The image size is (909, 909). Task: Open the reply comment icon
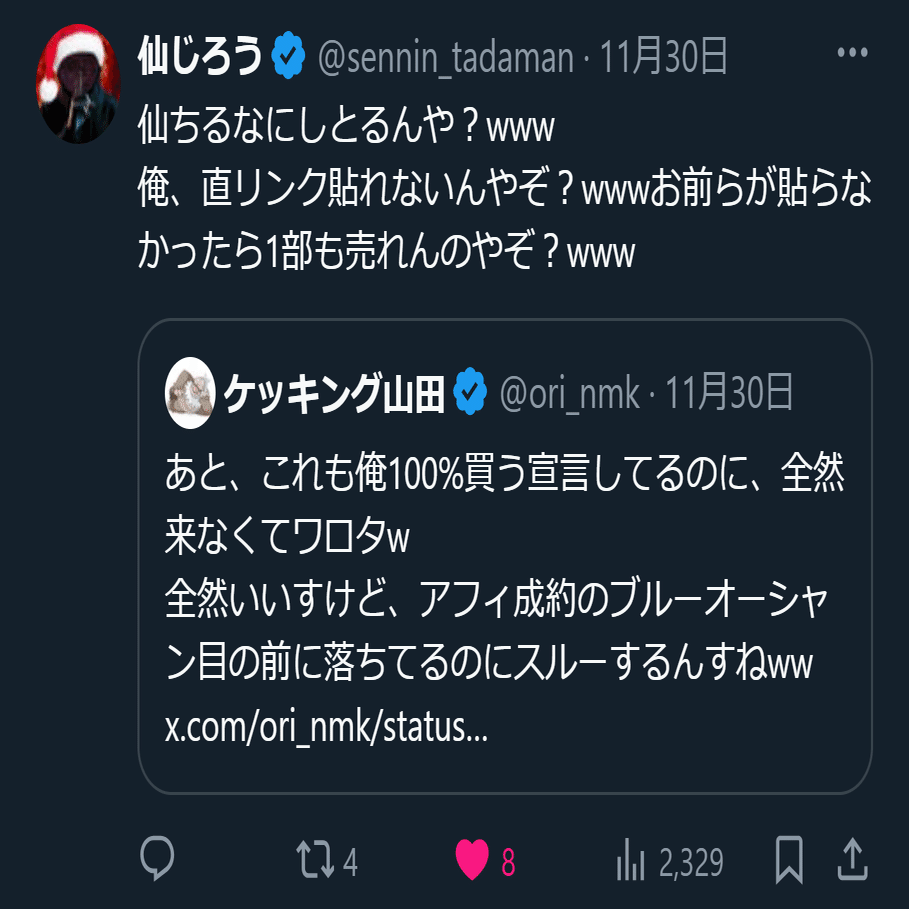pyautogui.click(x=157, y=859)
